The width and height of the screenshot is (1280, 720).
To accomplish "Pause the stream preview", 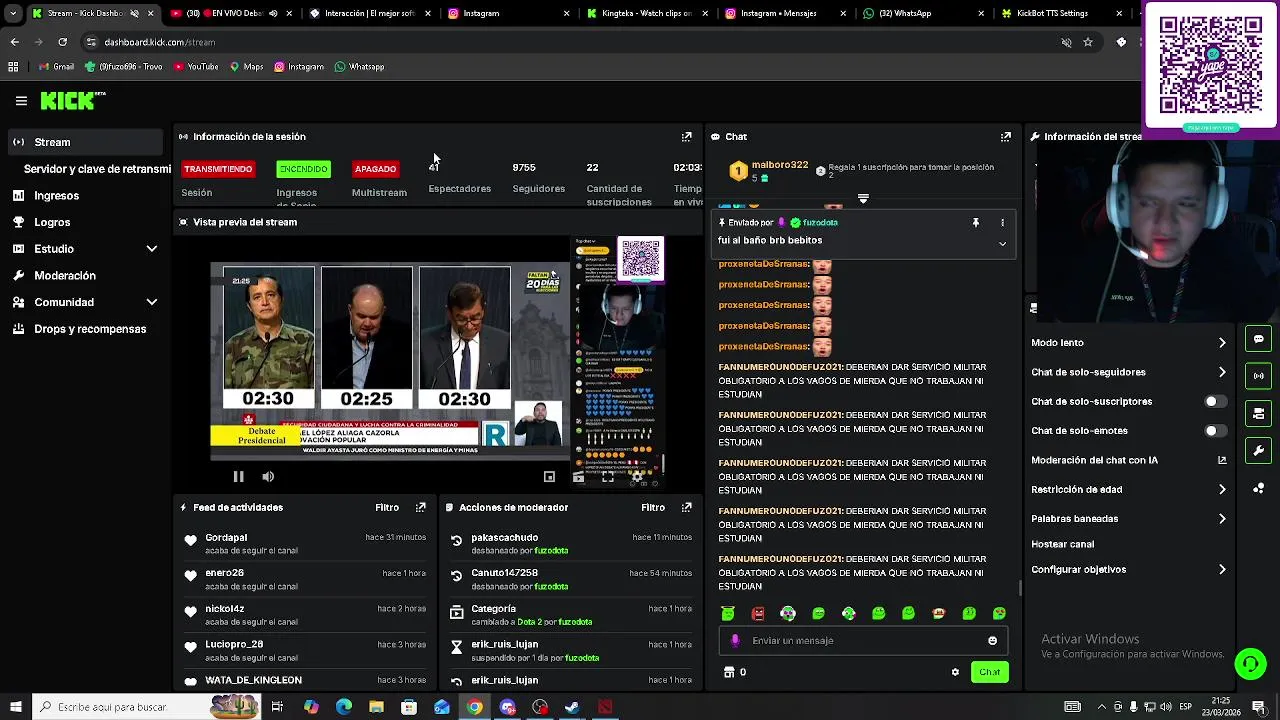I will click(238, 477).
